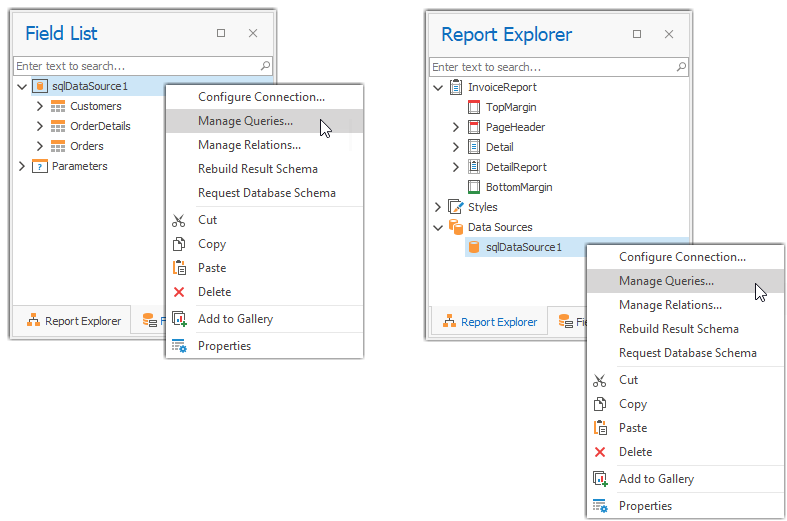787x521 pixels.
Task: Expand the Orders table in Field List
Action: (x=40, y=146)
